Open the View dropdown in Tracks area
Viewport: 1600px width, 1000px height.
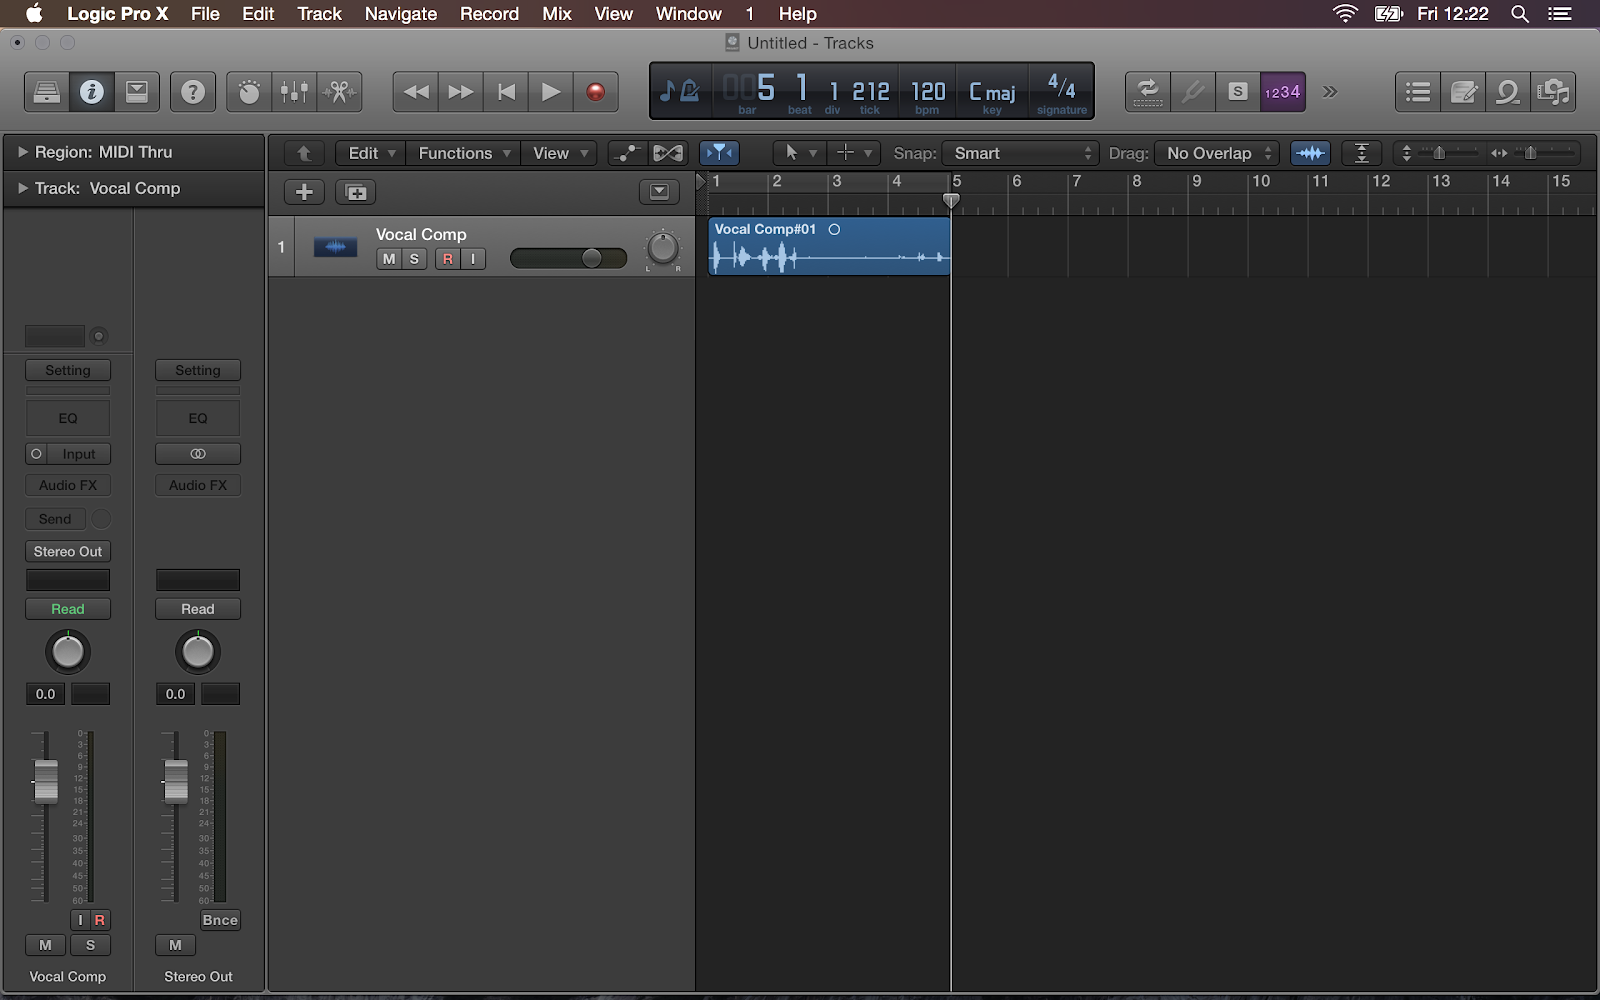(x=559, y=153)
